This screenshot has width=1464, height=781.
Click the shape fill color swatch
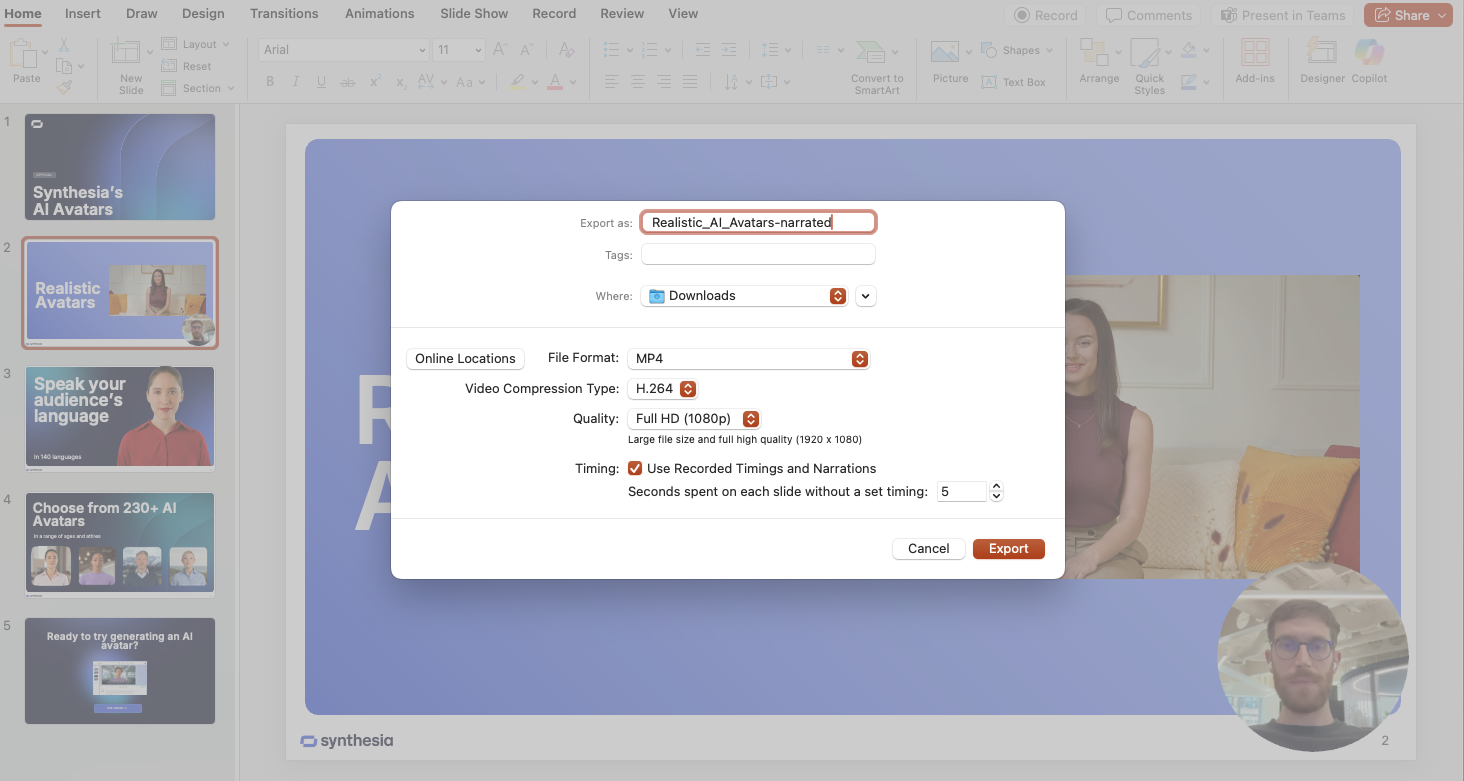(x=1188, y=50)
